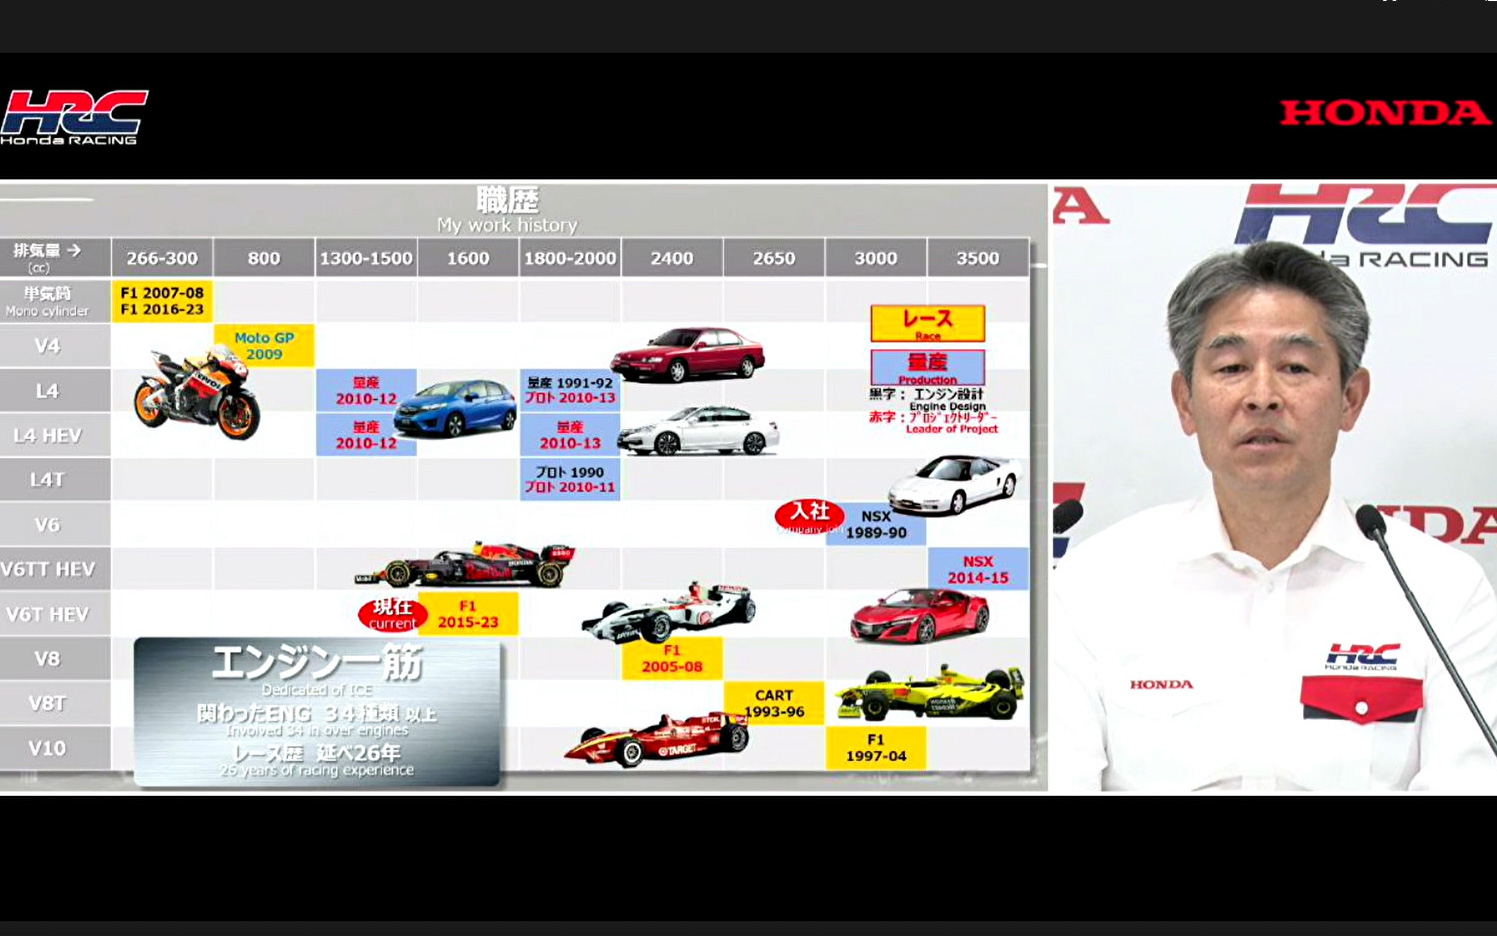Click the dark blue Red Bull F1 car image
The height and width of the screenshot is (936, 1497).
point(465,565)
